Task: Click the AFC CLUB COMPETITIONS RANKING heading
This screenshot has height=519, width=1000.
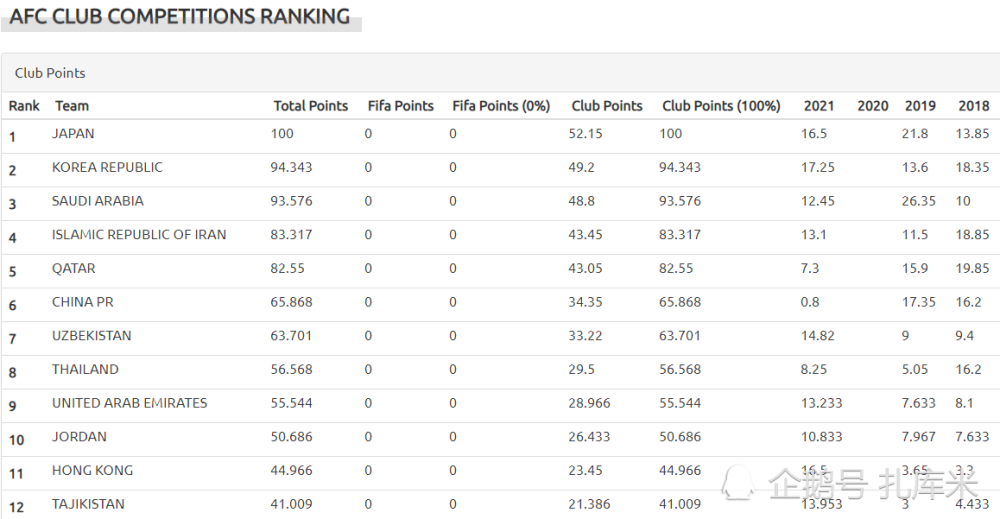Action: 180,16
